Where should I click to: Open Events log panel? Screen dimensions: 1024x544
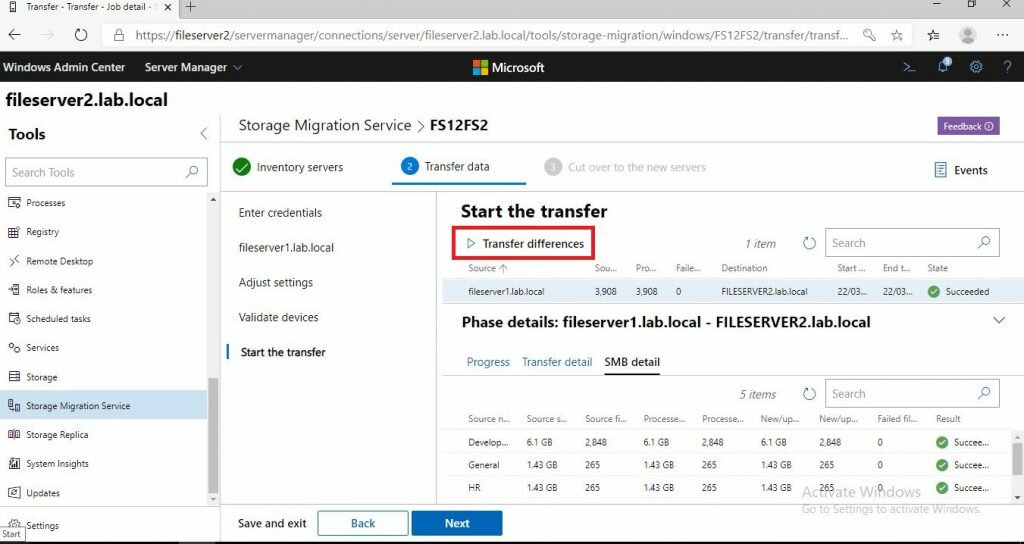pyautogui.click(x=961, y=170)
